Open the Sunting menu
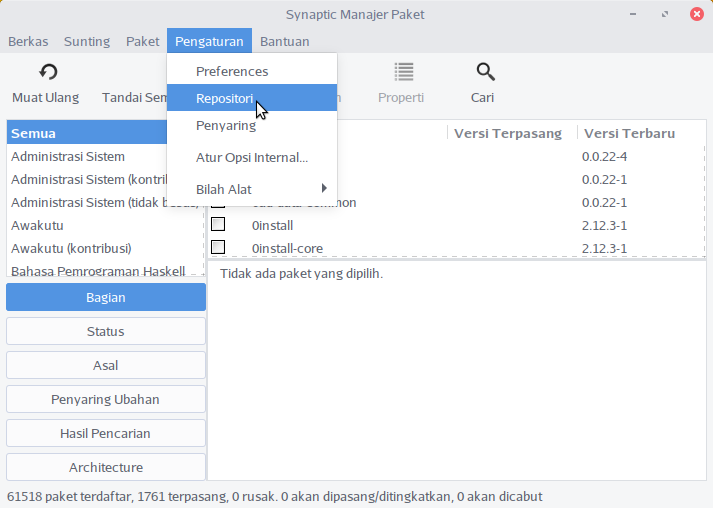 point(87,42)
